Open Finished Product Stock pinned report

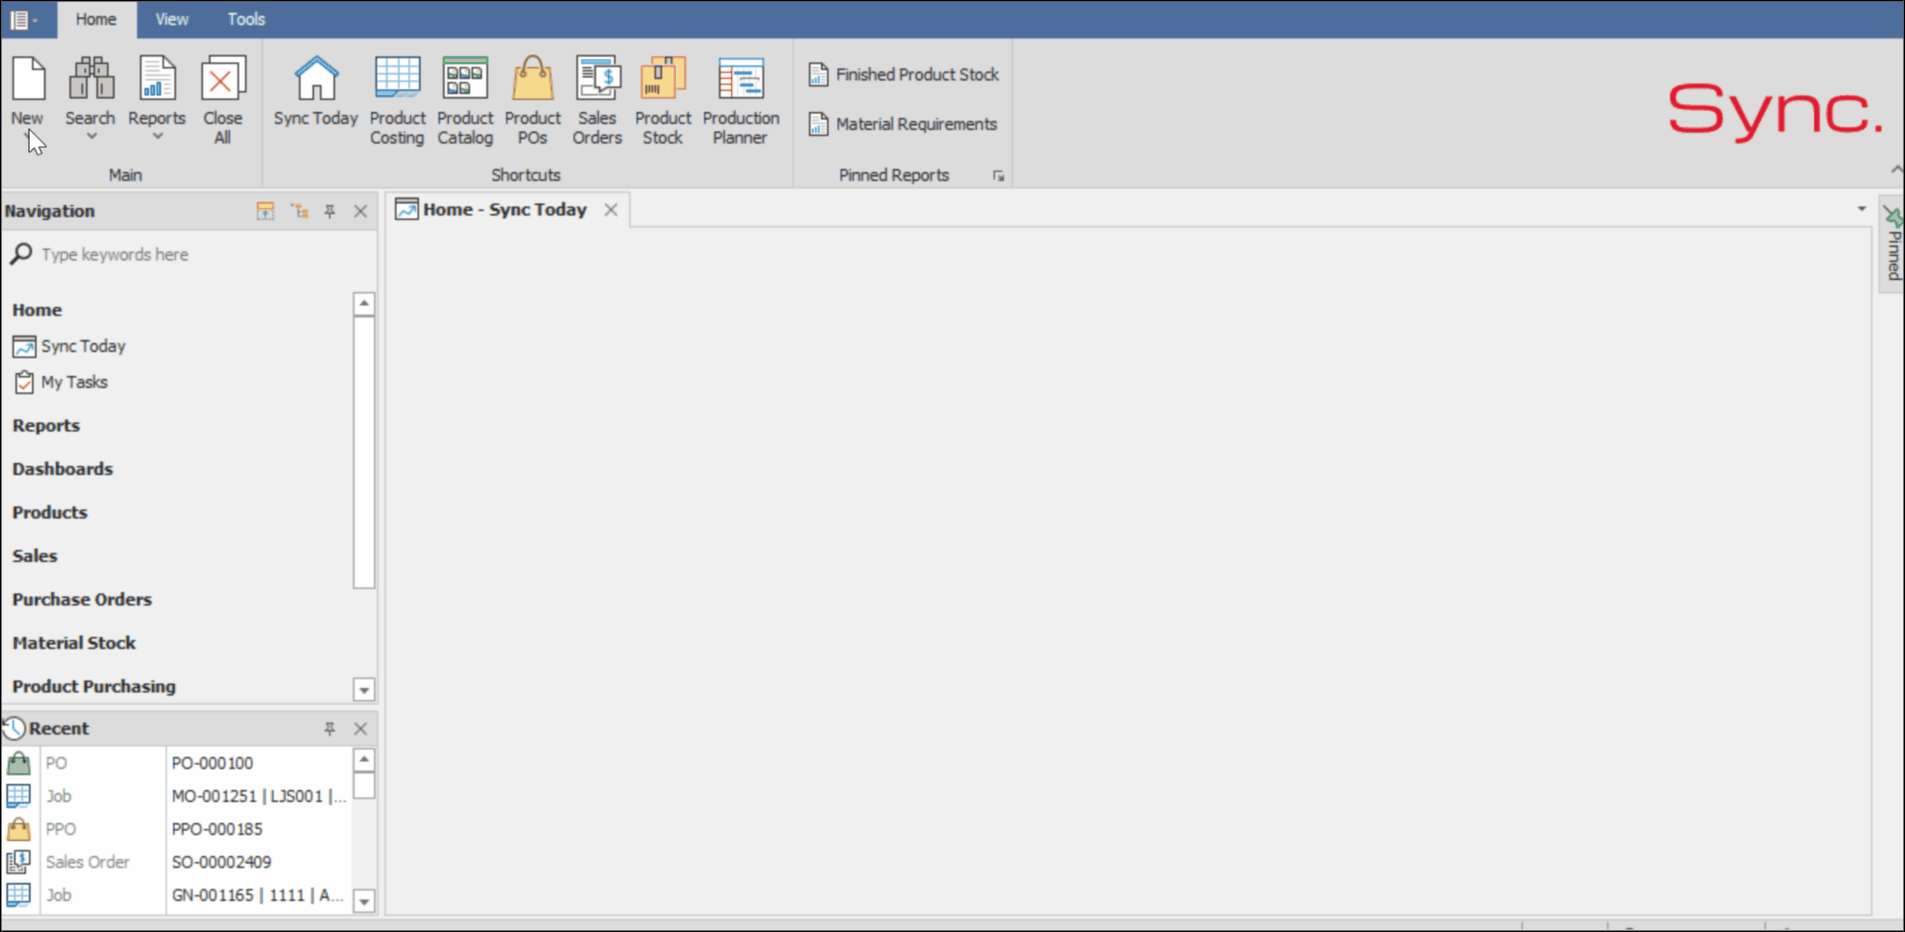(x=904, y=74)
